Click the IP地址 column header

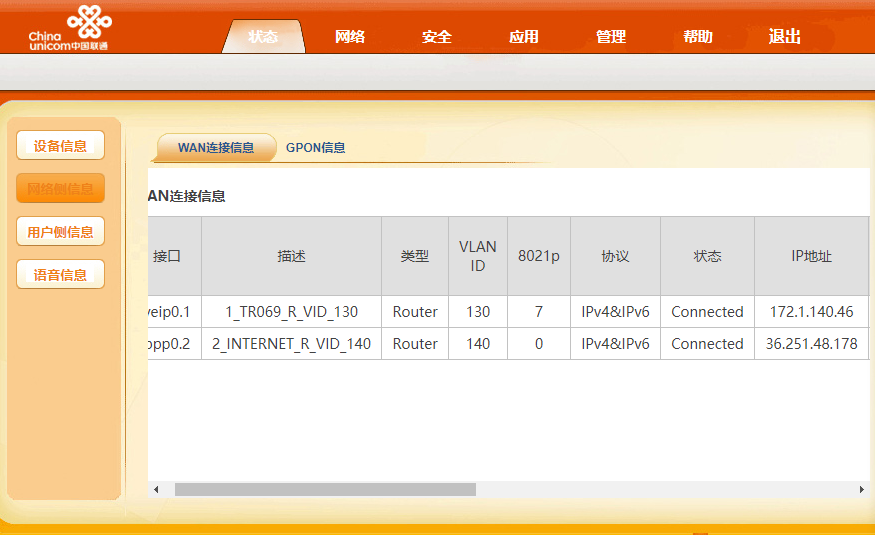[811, 256]
